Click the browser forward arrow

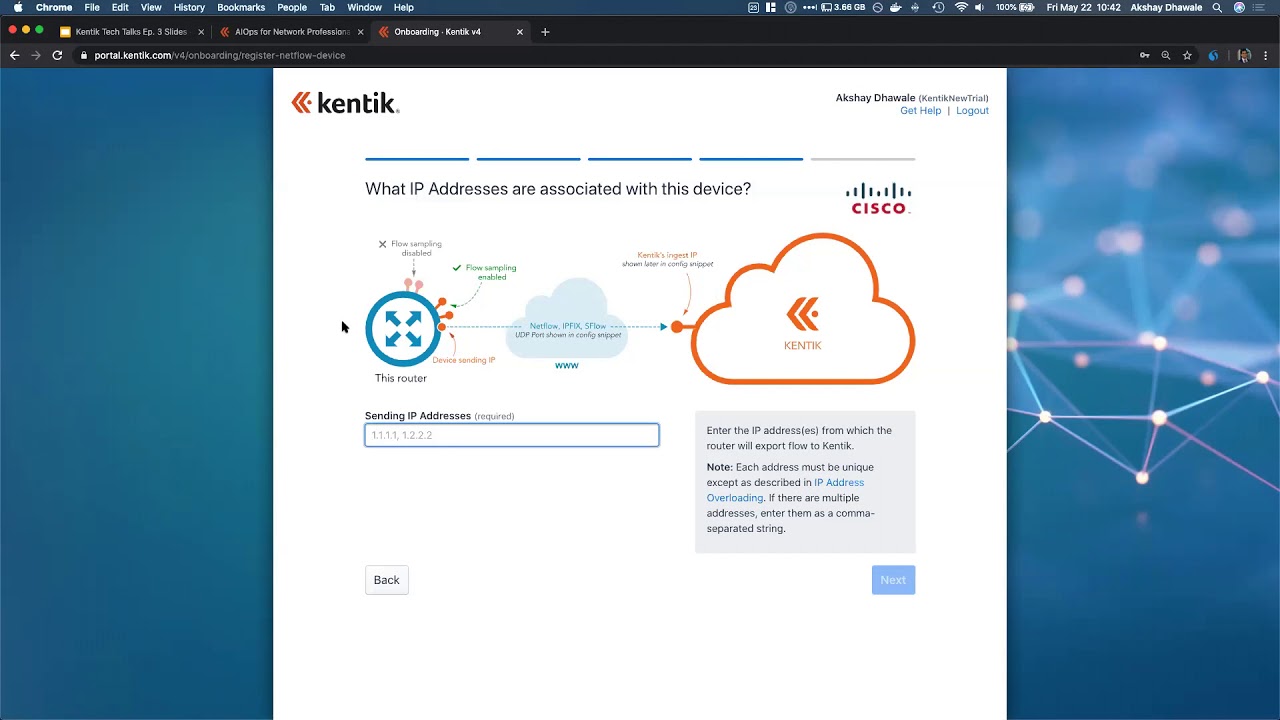click(36, 55)
